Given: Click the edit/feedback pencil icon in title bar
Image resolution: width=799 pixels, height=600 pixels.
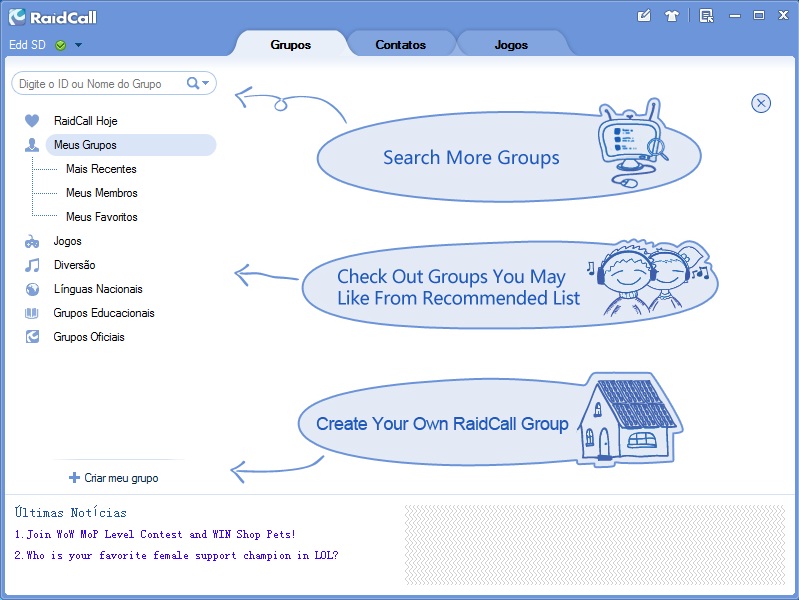Looking at the screenshot, I should pyautogui.click(x=644, y=16).
